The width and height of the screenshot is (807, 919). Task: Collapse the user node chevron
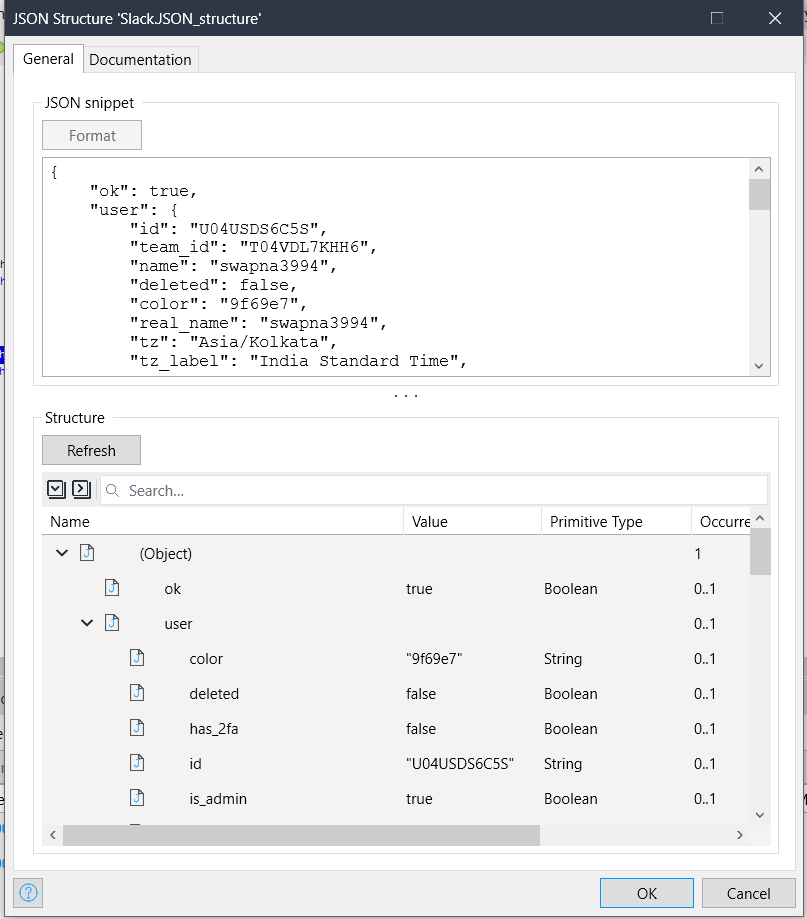pos(87,622)
